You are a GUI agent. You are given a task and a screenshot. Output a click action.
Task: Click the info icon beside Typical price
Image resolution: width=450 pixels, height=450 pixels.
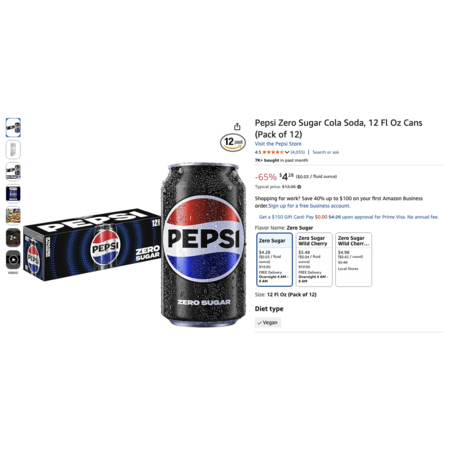click(299, 187)
